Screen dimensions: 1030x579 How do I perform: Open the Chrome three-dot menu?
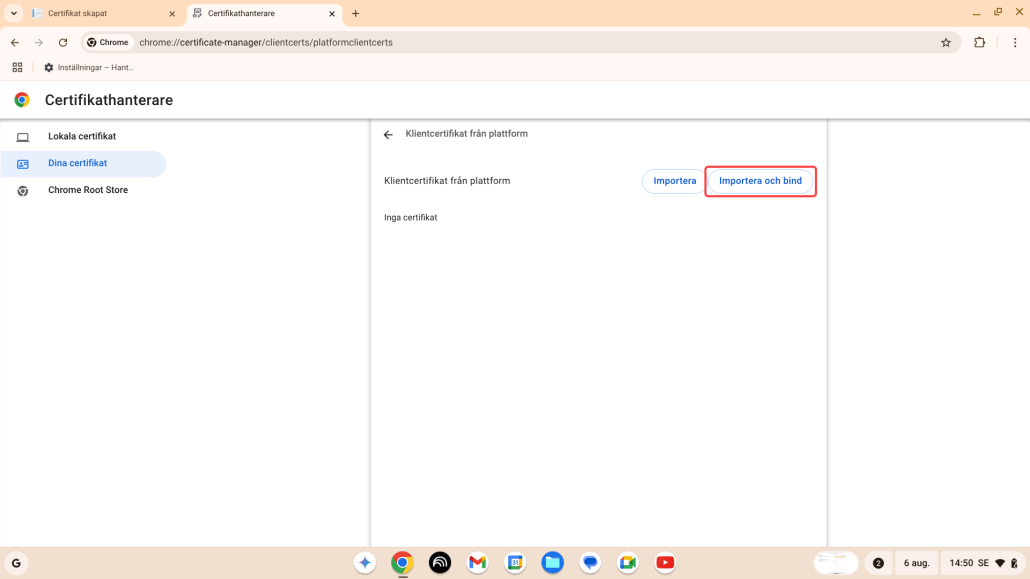point(1014,43)
